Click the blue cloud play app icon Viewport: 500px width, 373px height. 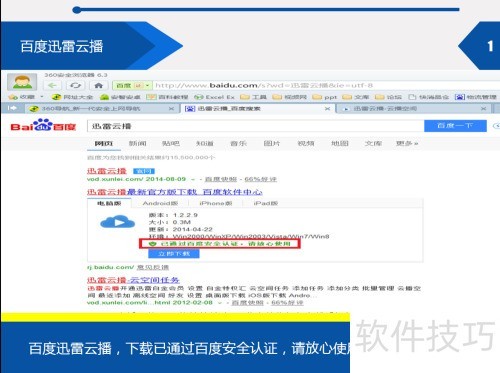pos(118,222)
